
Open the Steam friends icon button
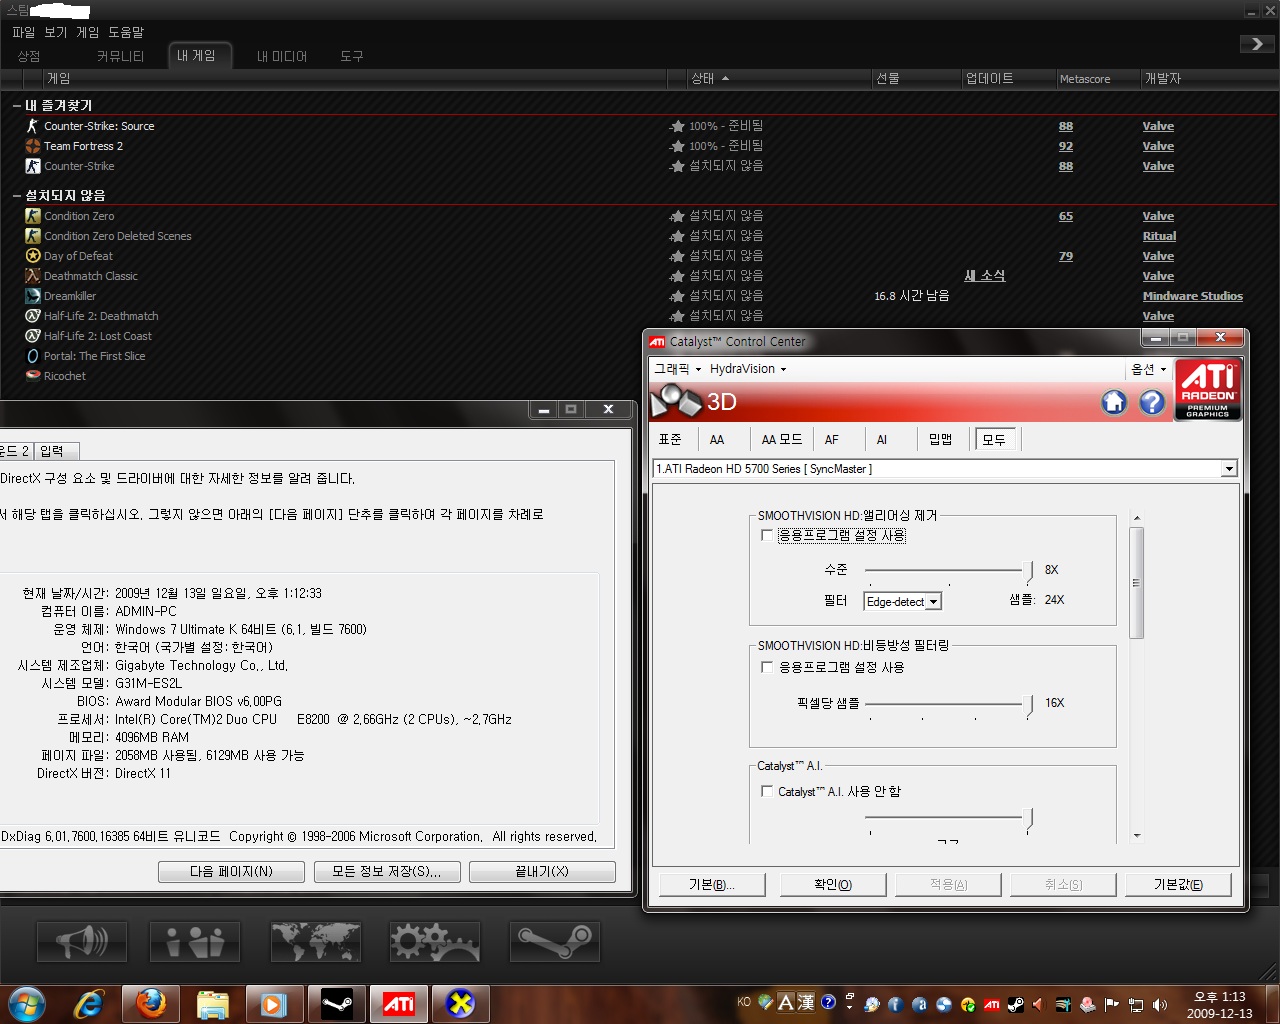click(195, 941)
